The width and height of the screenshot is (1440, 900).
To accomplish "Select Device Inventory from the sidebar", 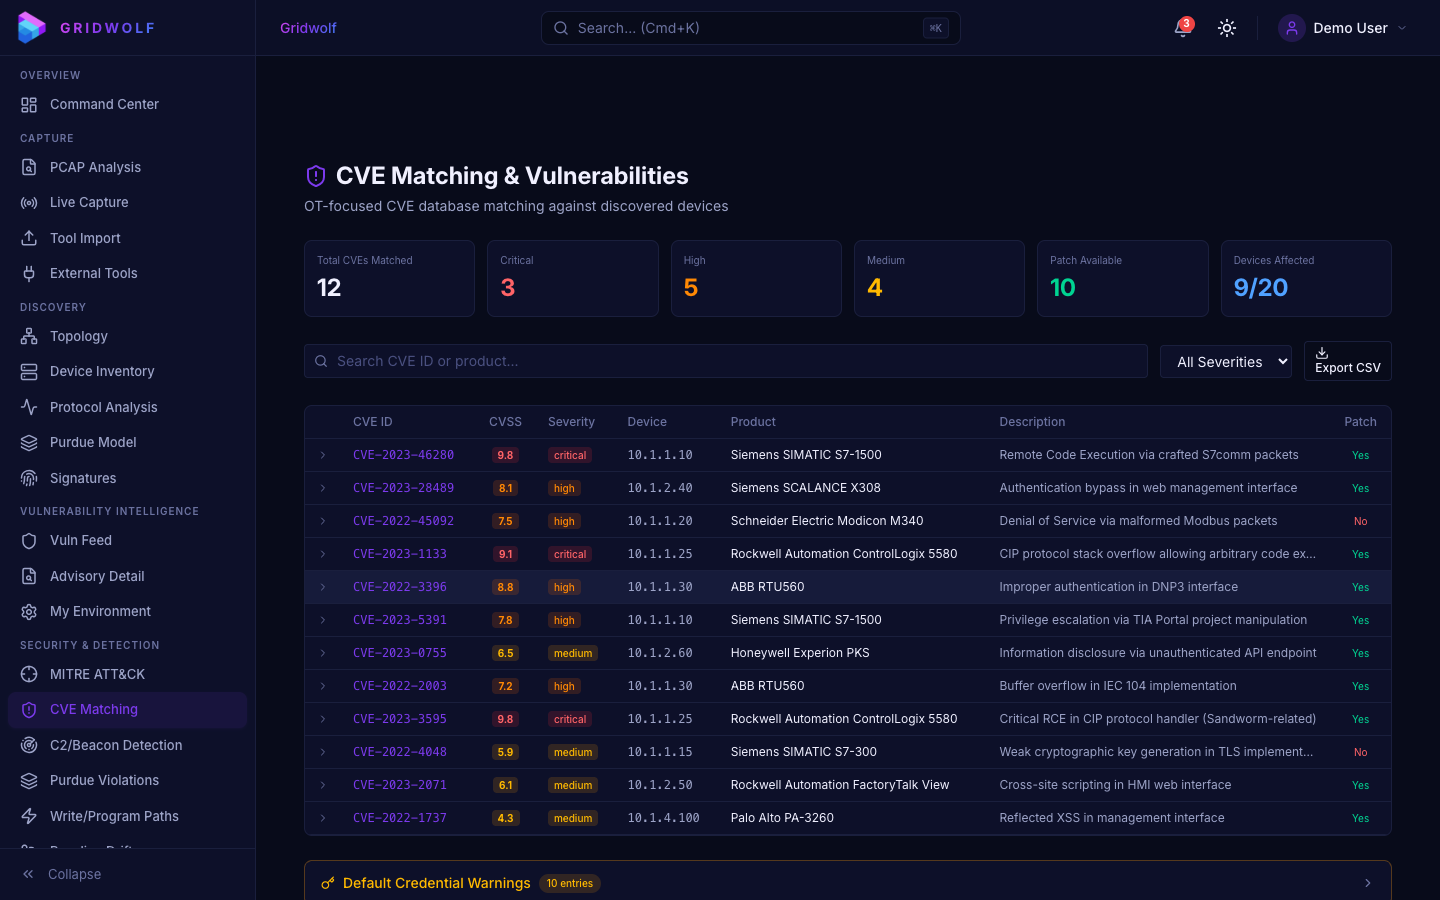I will tap(102, 371).
